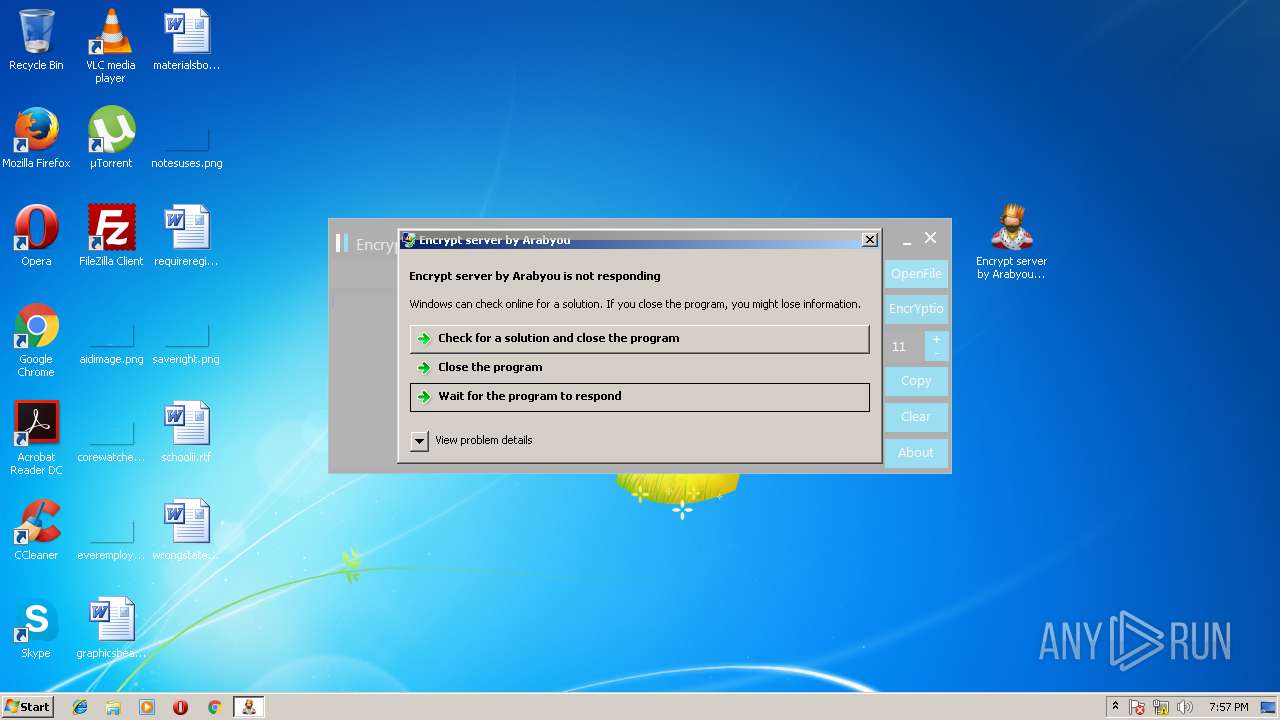Image resolution: width=1280 pixels, height=720 pixels.
Task: Click the EncrYptio button
Action: click(916, 309)
